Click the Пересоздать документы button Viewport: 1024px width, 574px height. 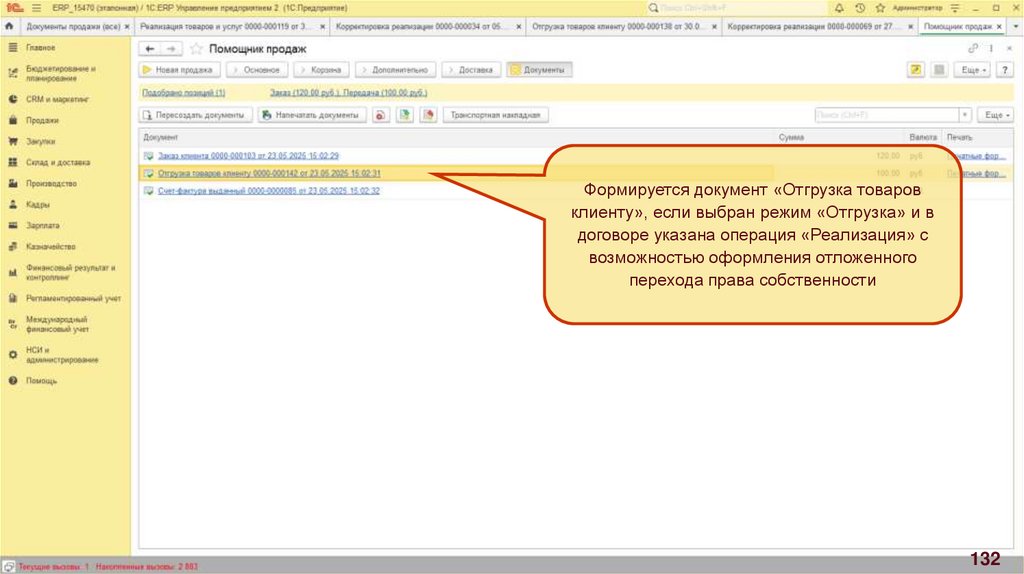196,115
